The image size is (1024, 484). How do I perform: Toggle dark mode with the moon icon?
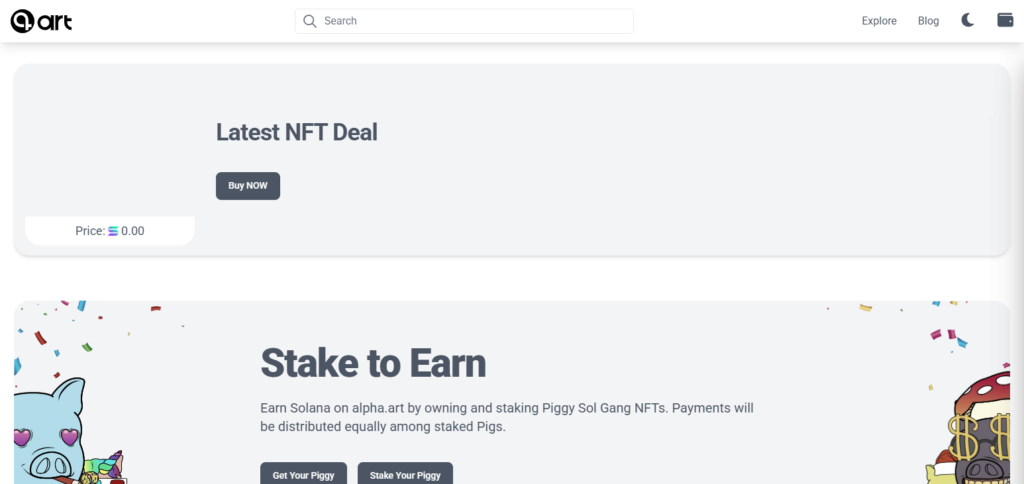pyautogui.click(x=968, y=20)
